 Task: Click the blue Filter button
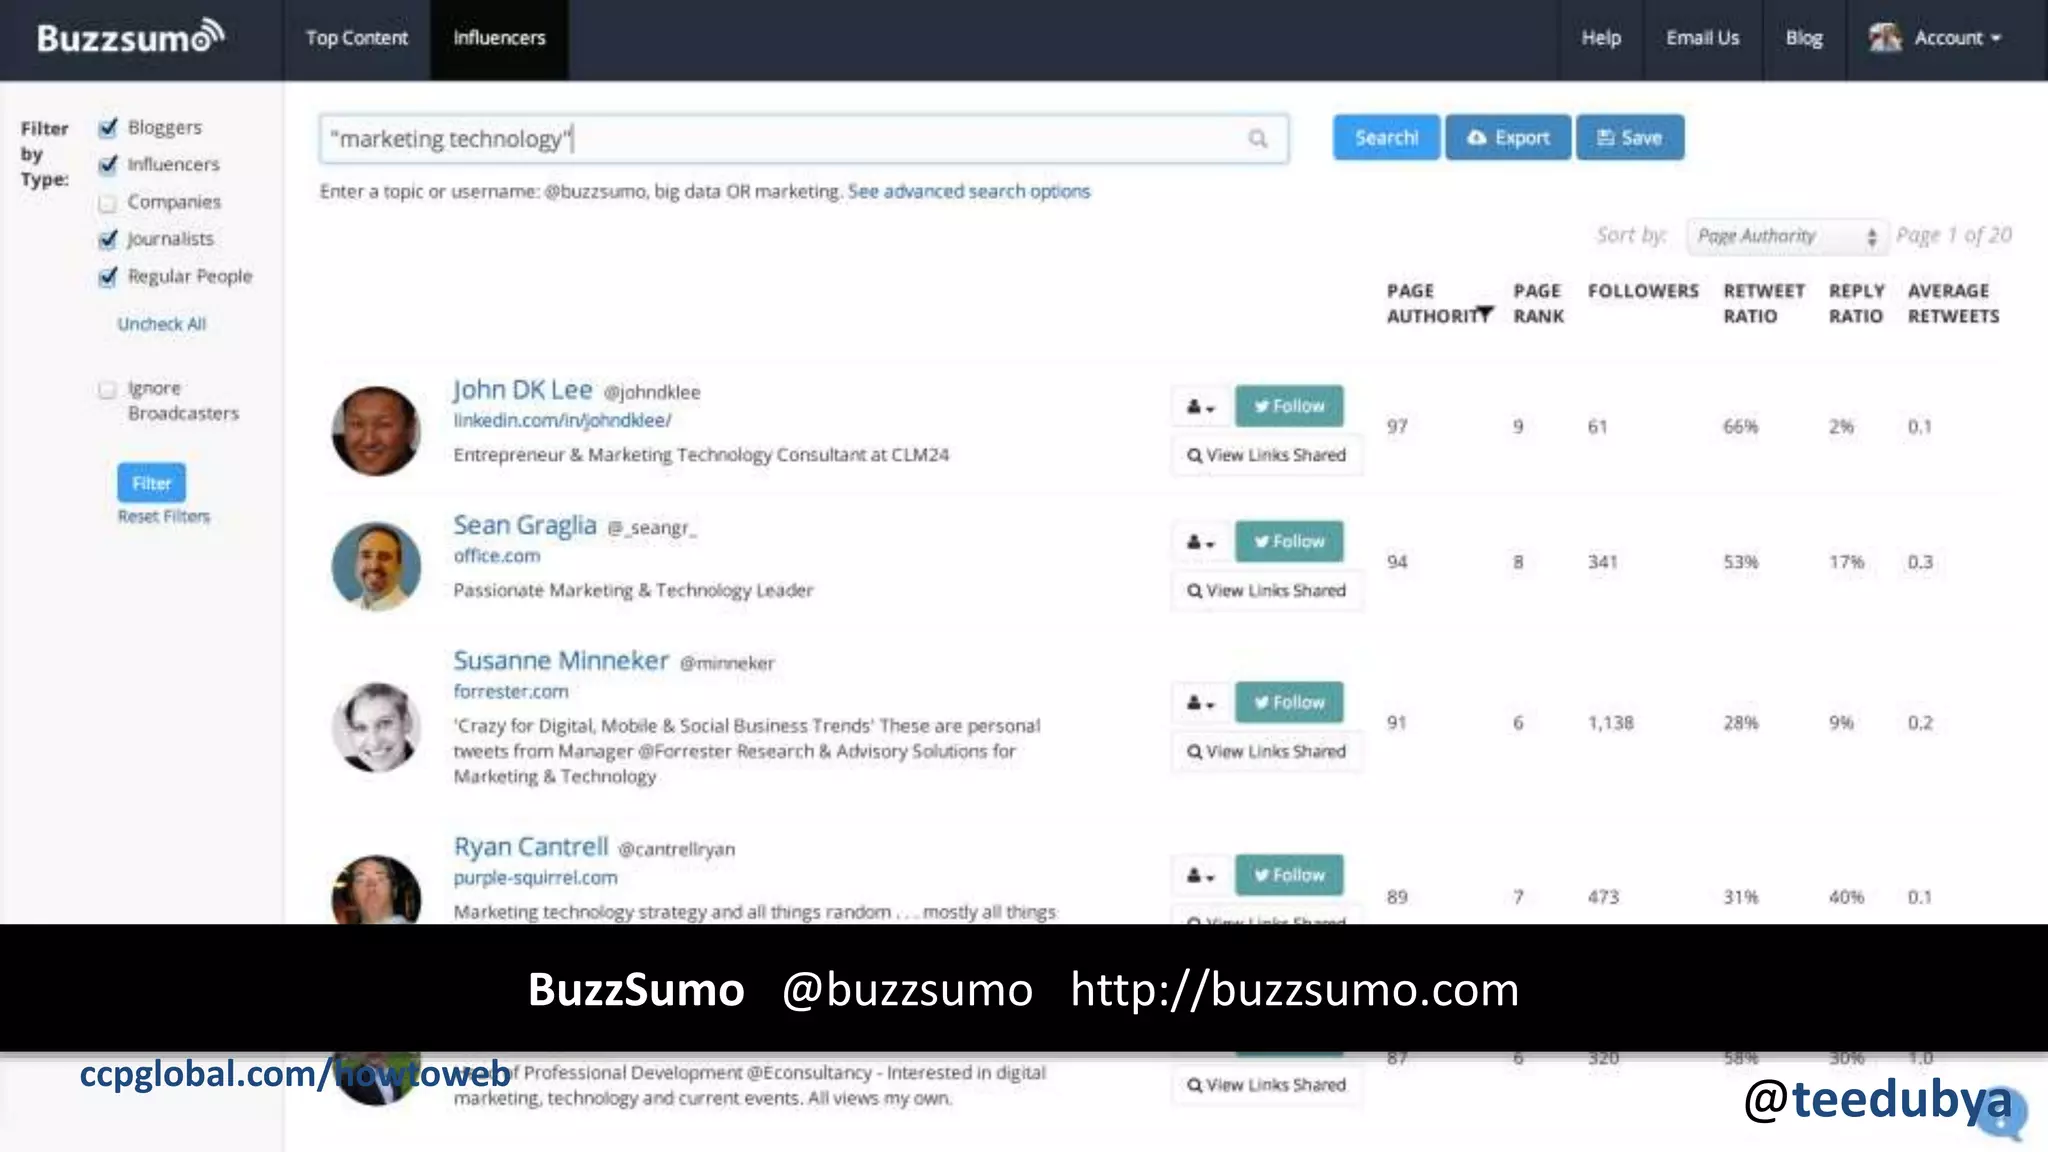point(152,483)
